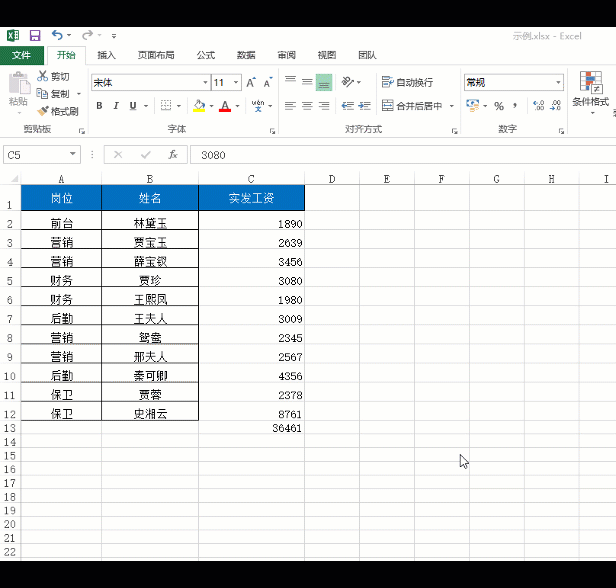Image resolution: width=616 pixels, height=588 pixels.
Task: Select the cell containing 林黛玉
Action: 150,221
